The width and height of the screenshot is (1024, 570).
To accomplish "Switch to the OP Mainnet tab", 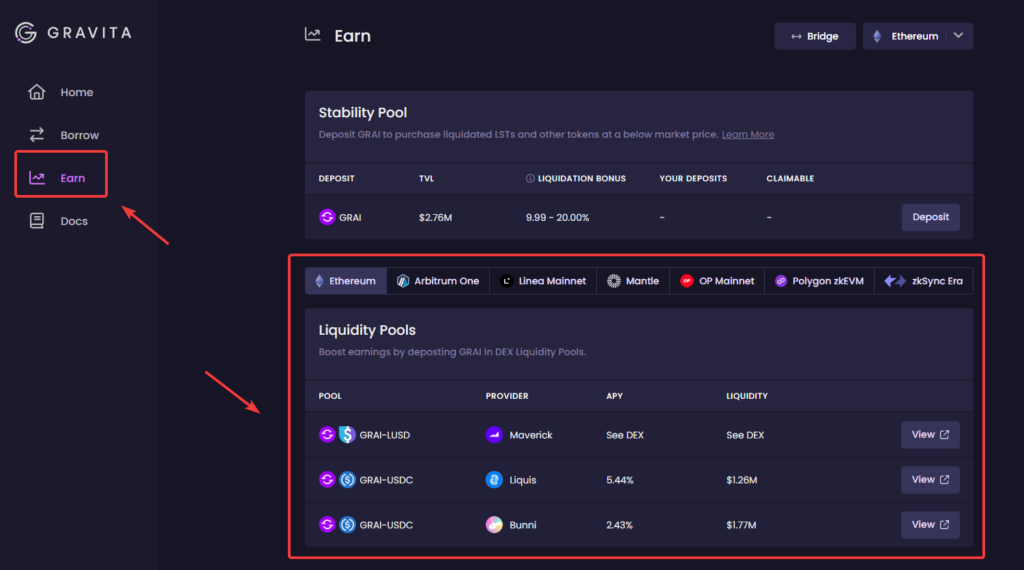I will 717,281.
